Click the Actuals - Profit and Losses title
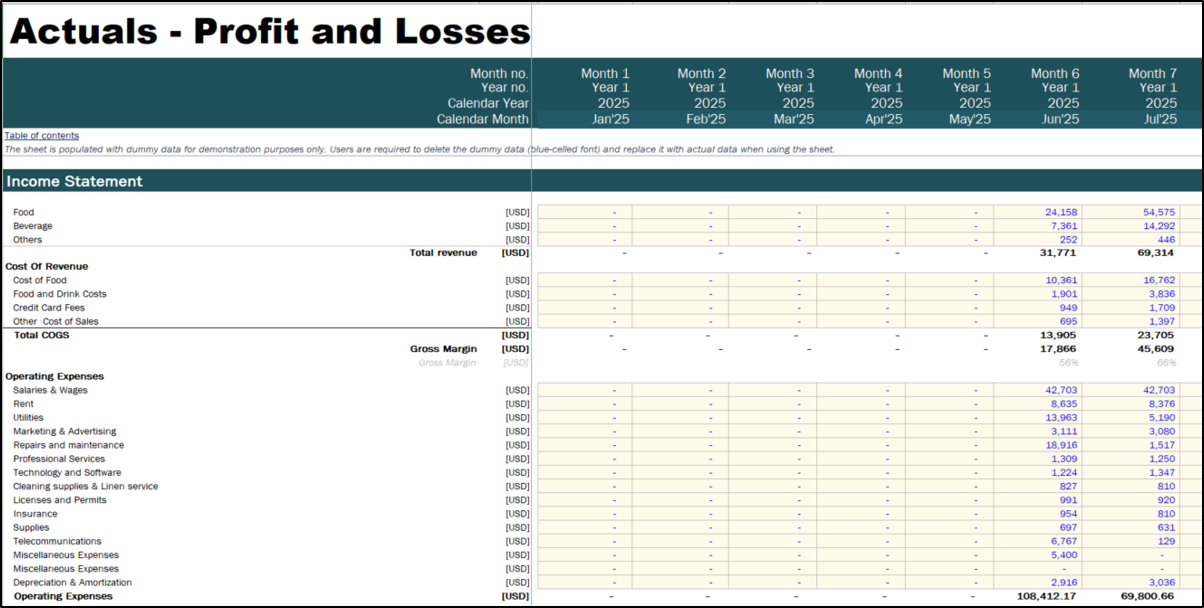The image size is (1204, 608). pos(269,32)
